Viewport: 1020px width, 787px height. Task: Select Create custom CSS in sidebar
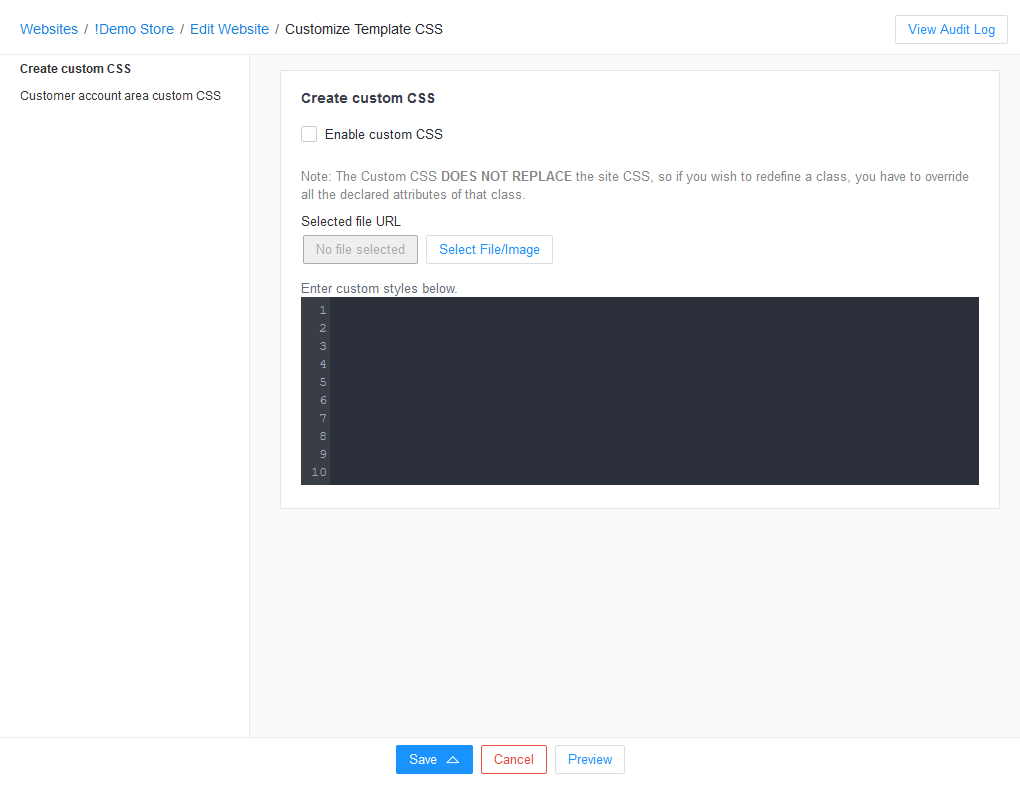[76, 69]
